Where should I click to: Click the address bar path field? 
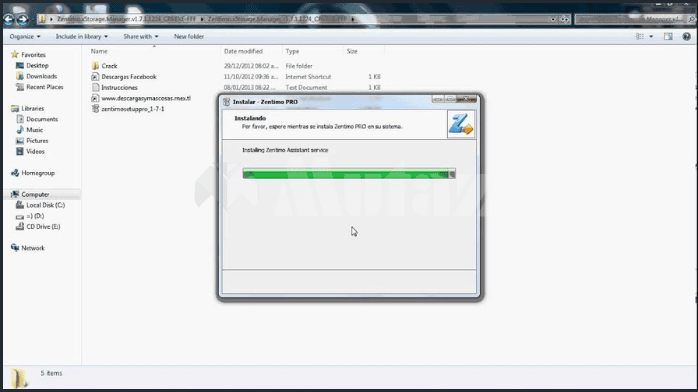pos(292,19)
